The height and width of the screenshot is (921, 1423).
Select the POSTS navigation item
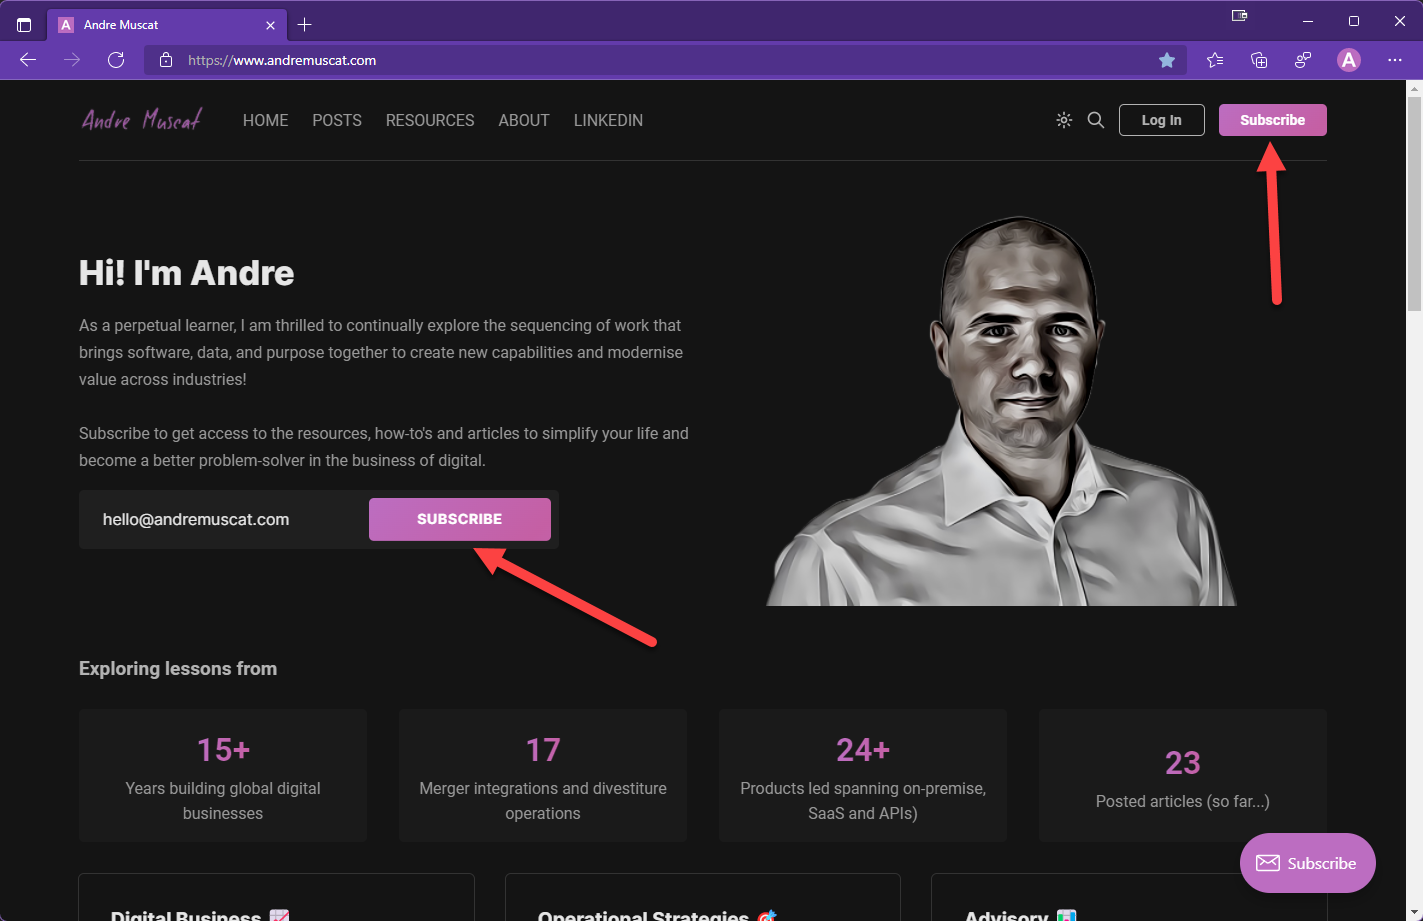point(336,120)
